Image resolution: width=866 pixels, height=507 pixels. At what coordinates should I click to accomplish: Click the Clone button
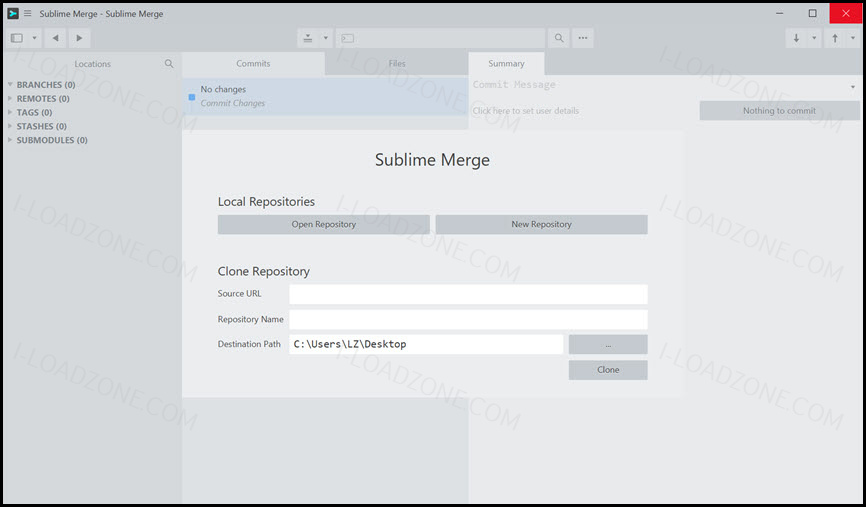pyautogui.click(x=608, y=370)
